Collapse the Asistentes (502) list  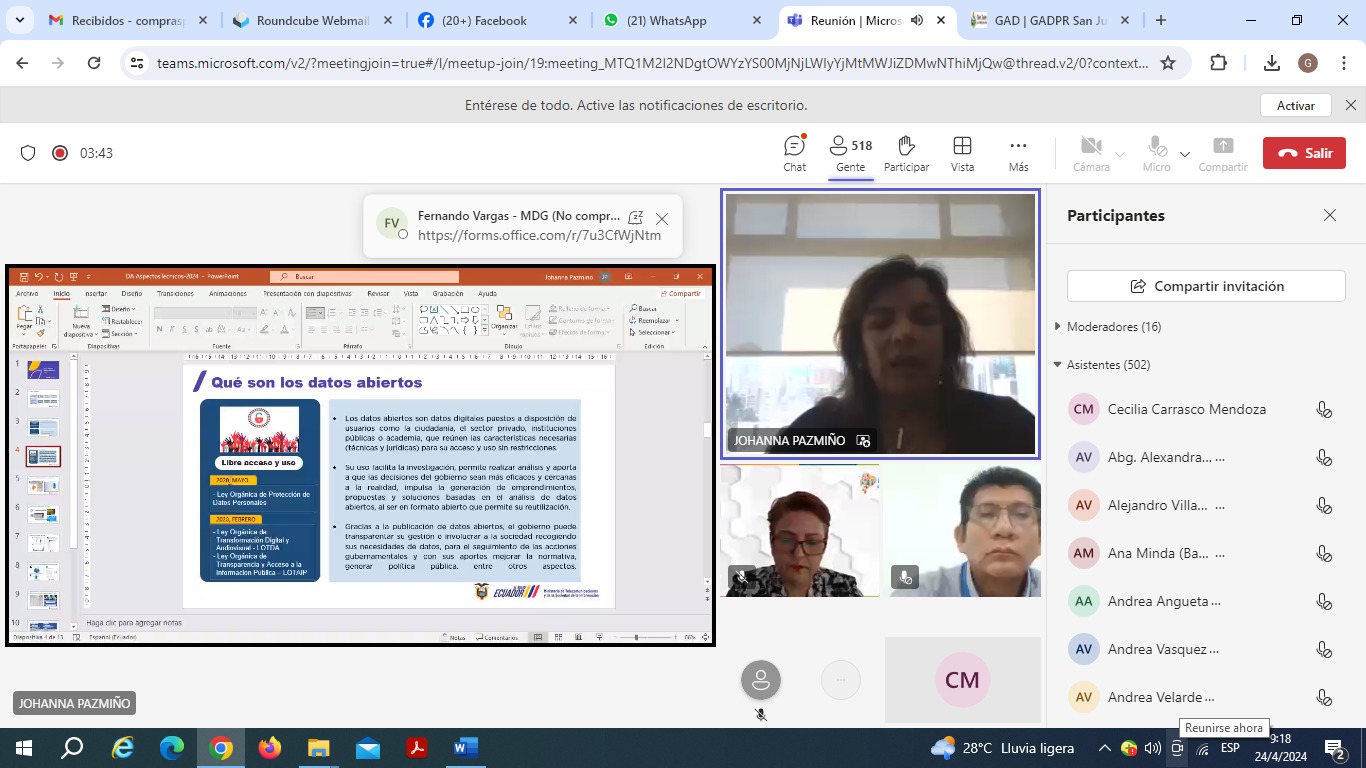(x=1058, y=365)
